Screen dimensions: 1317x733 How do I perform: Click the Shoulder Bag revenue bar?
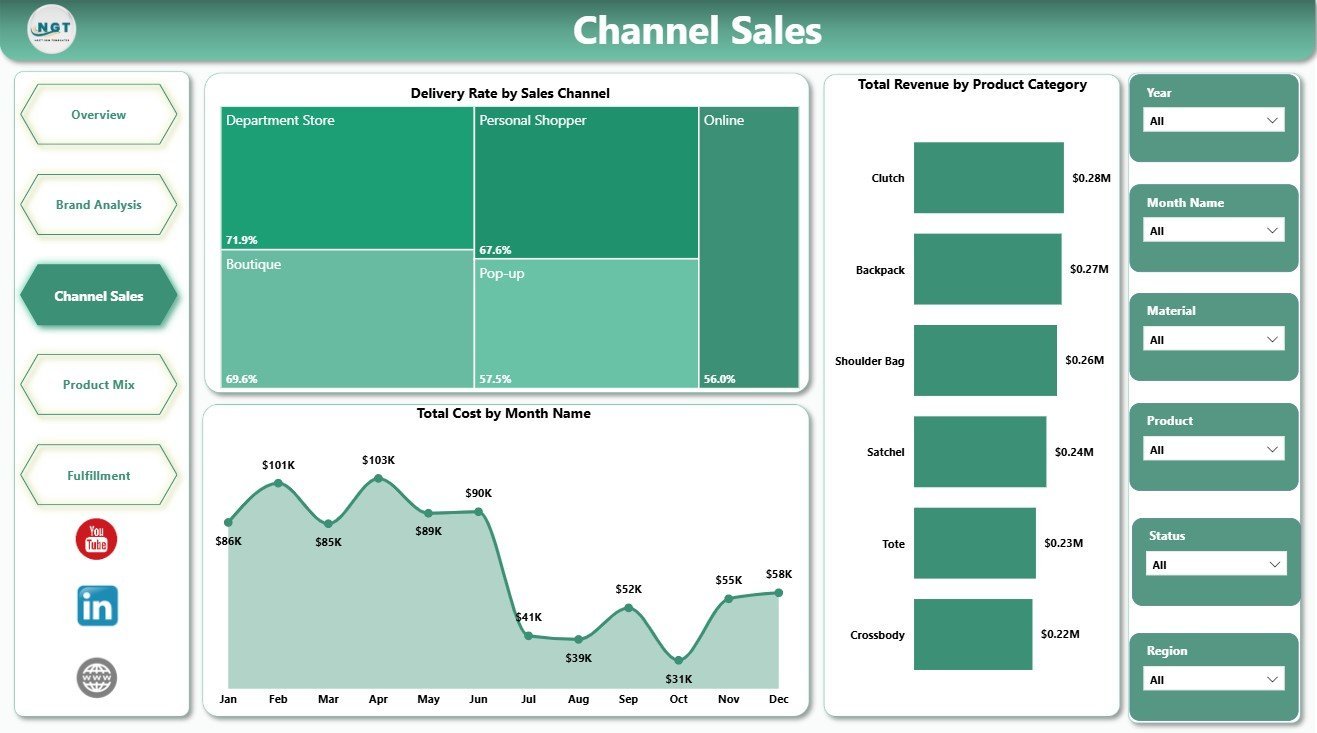[985, 360]
